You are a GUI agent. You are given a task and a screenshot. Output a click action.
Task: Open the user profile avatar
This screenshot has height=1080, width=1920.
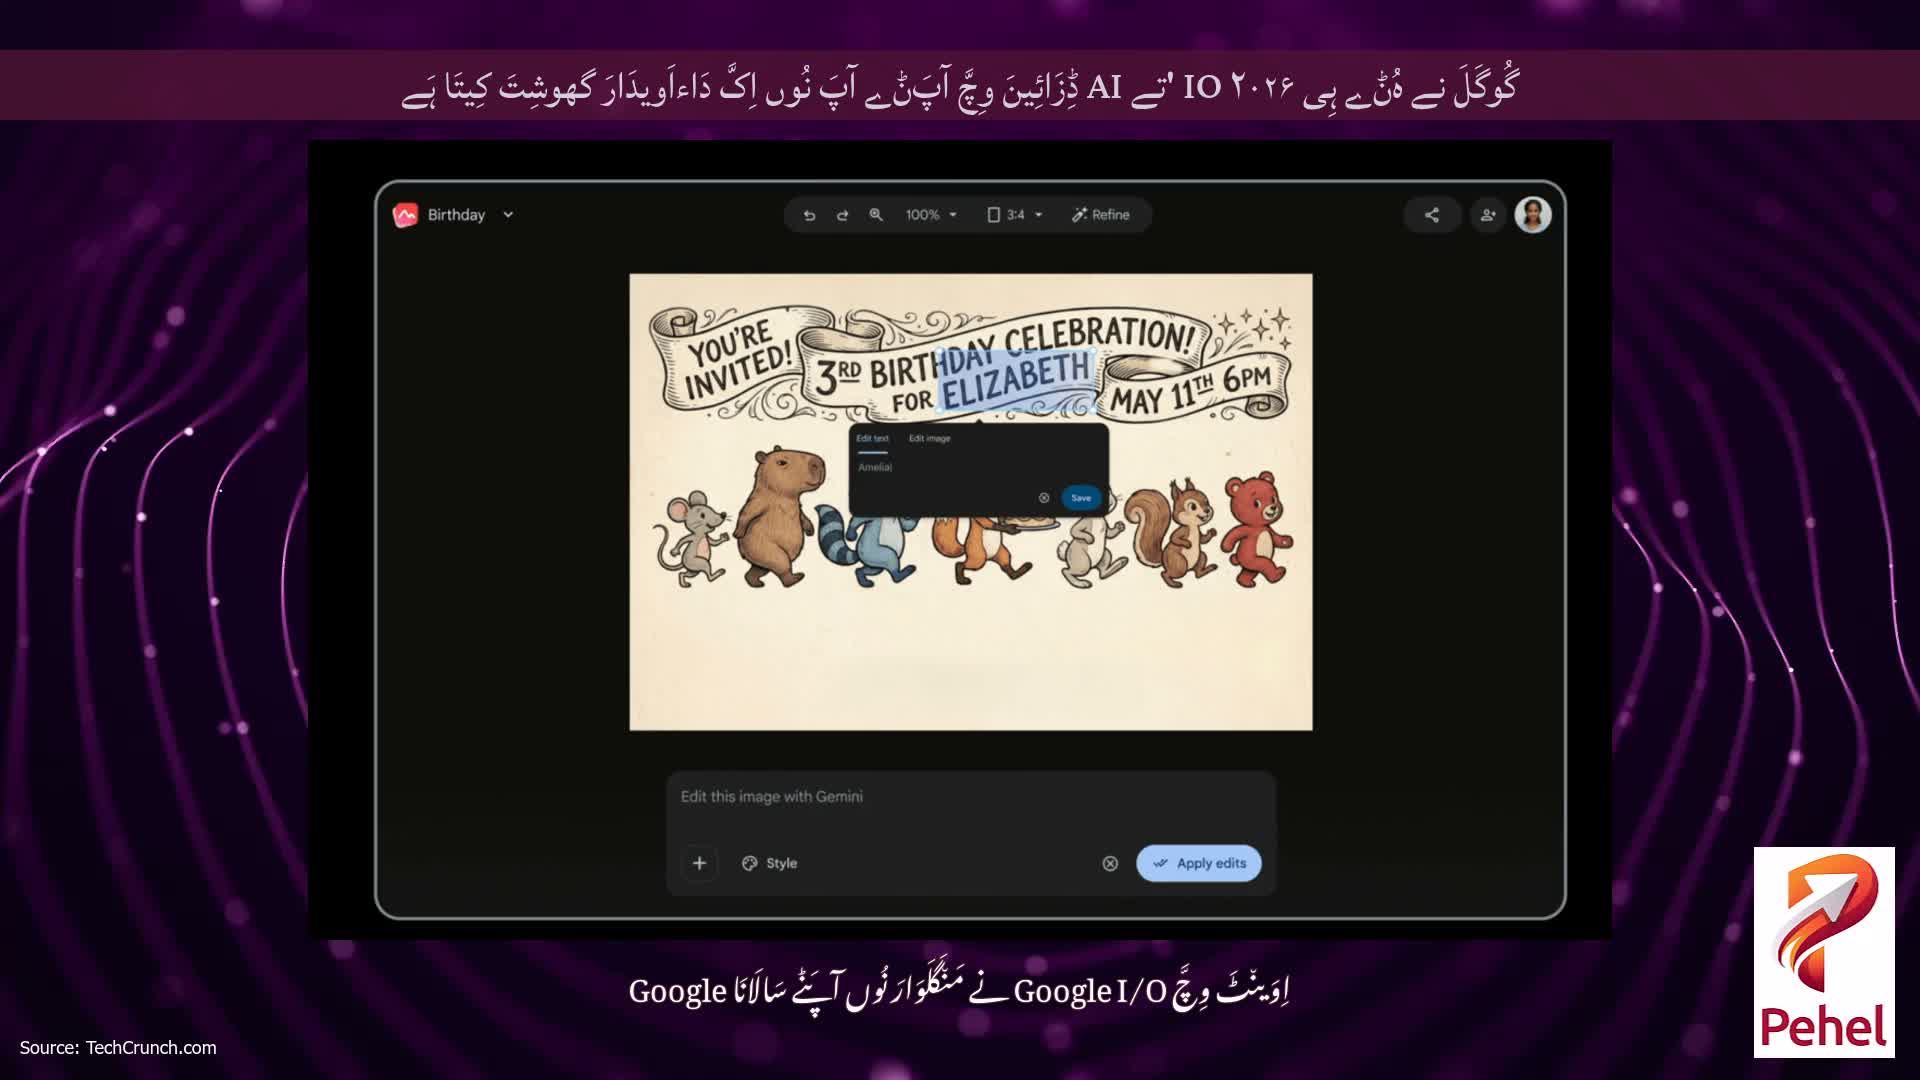pos(1533,215)
